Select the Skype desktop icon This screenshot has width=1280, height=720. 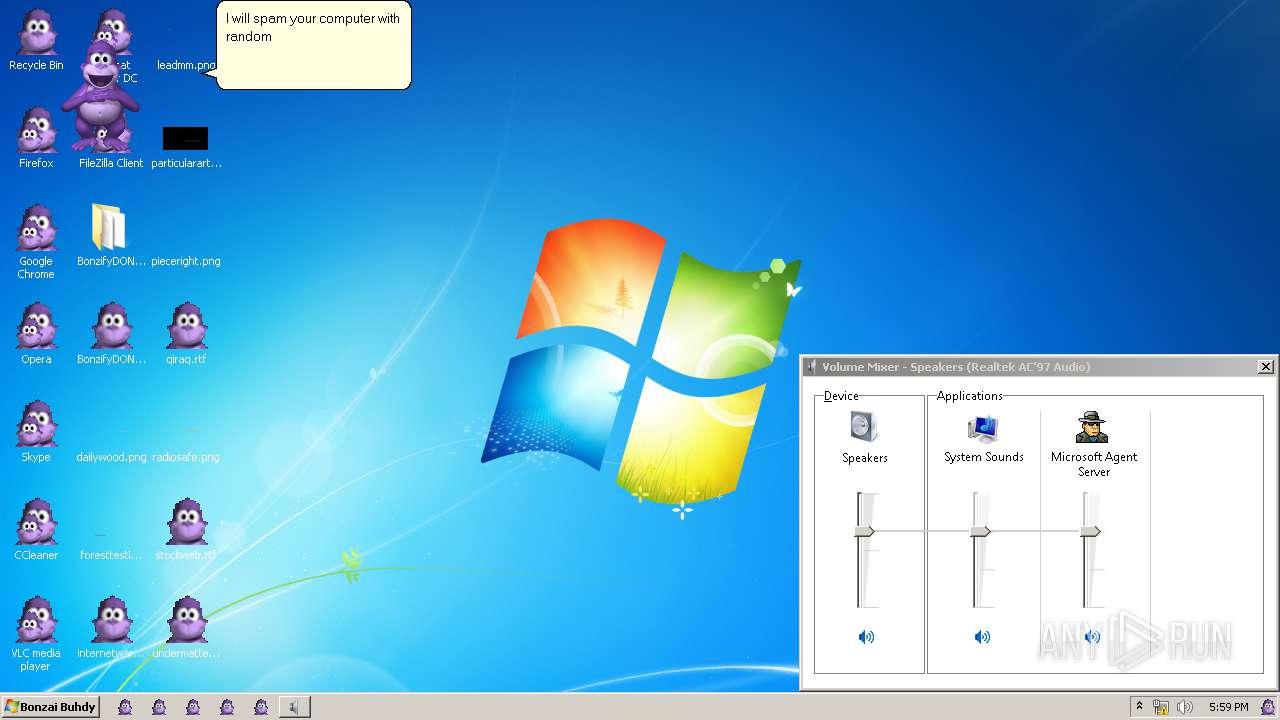coord(36,432)
